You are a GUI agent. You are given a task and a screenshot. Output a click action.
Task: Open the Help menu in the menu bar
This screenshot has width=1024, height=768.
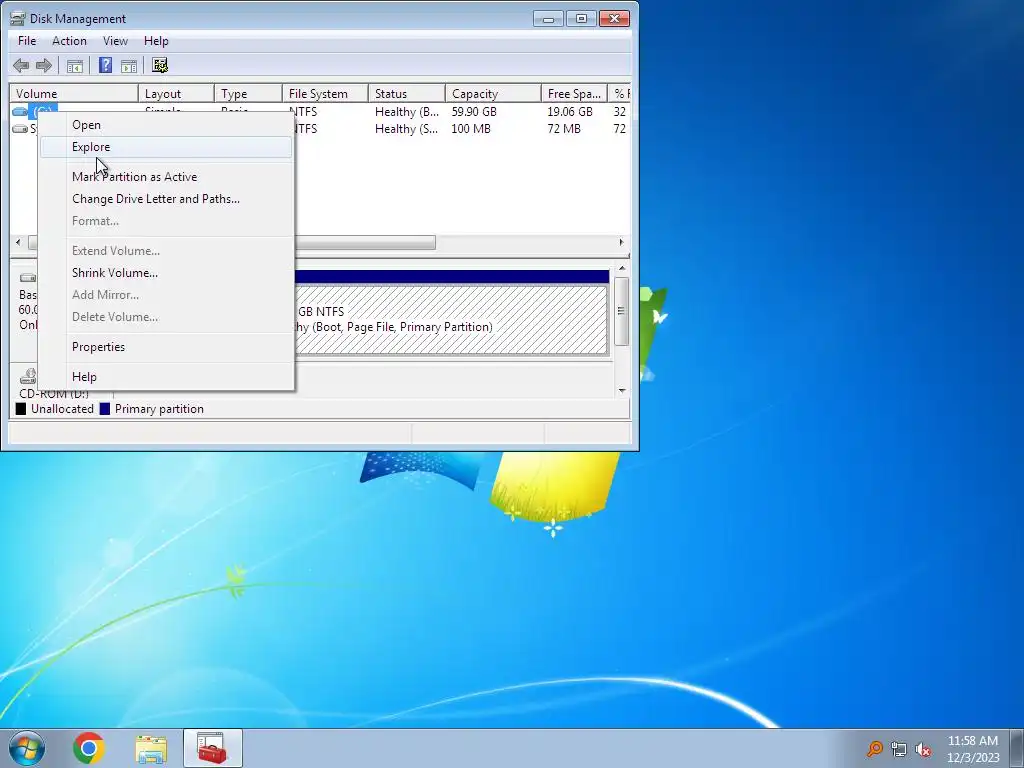tap(156, 40)
